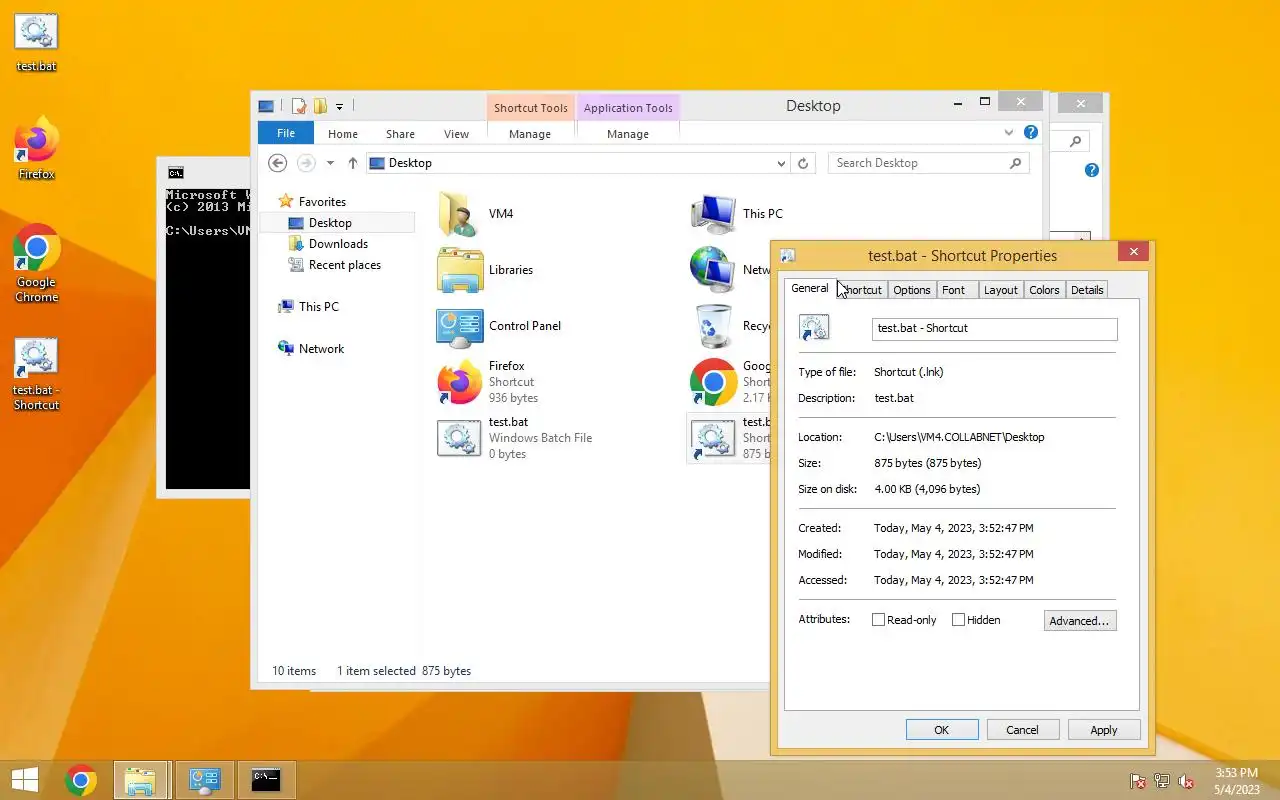Refresh the Desktop folder view
The image size is (1280, 800).
tap(803, 163)
